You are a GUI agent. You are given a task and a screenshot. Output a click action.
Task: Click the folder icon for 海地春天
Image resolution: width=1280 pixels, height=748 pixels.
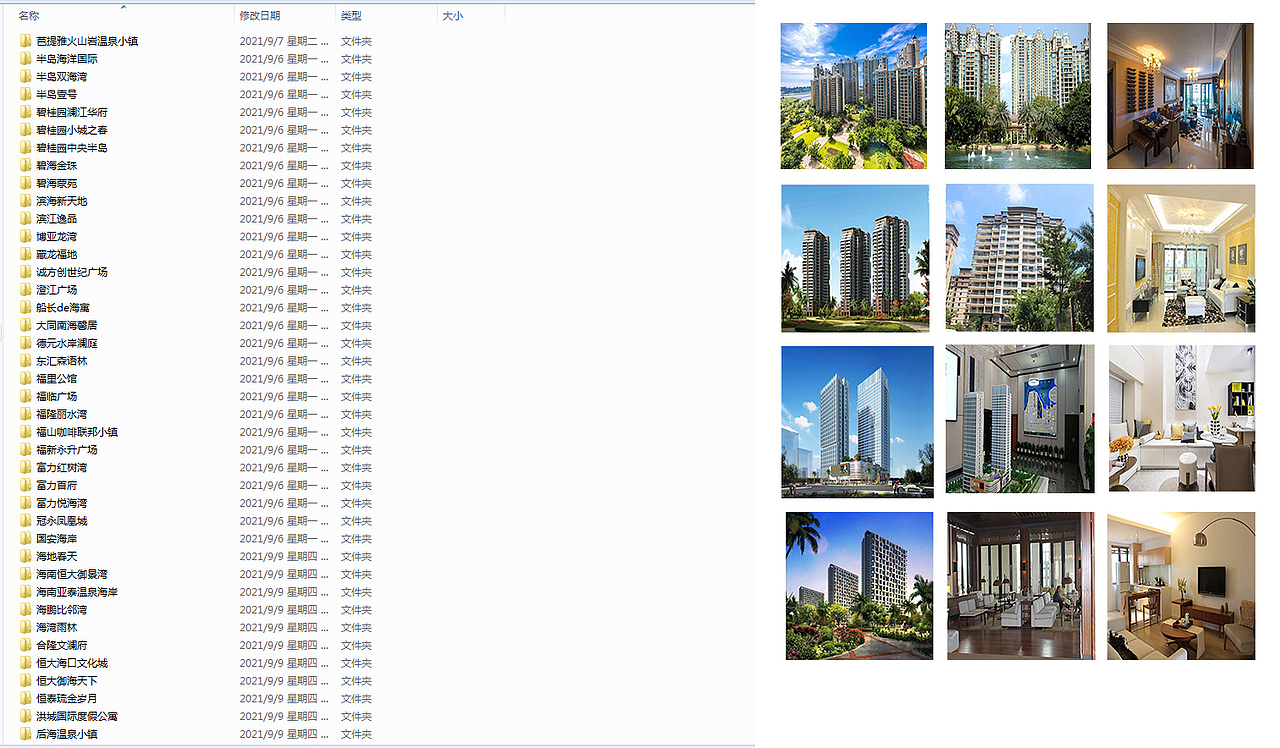coord(26,556)
